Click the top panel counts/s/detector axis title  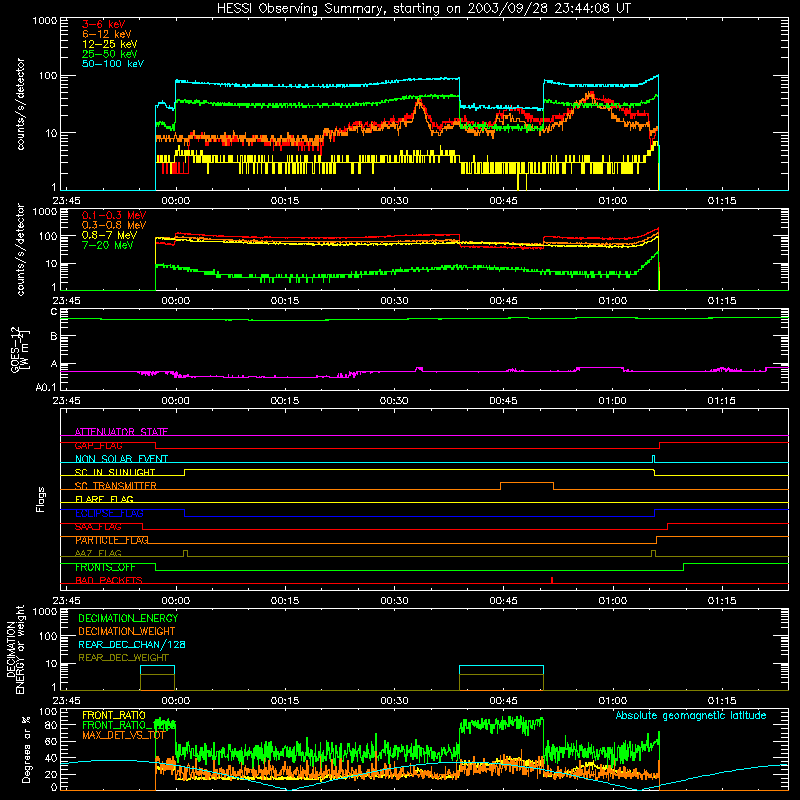coord(20,104)
